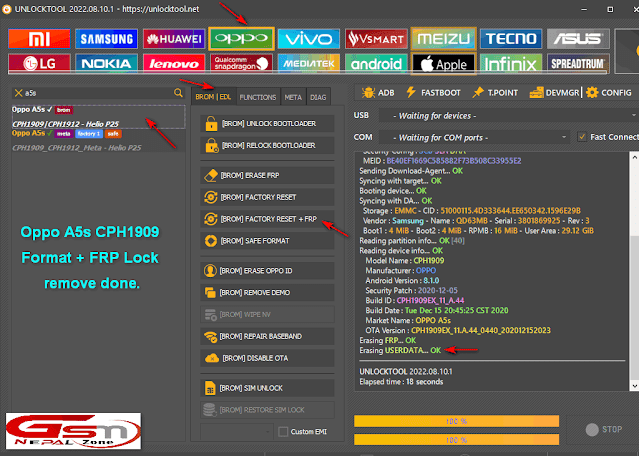Select the Oppo brand tile

(x=241, y=39)
